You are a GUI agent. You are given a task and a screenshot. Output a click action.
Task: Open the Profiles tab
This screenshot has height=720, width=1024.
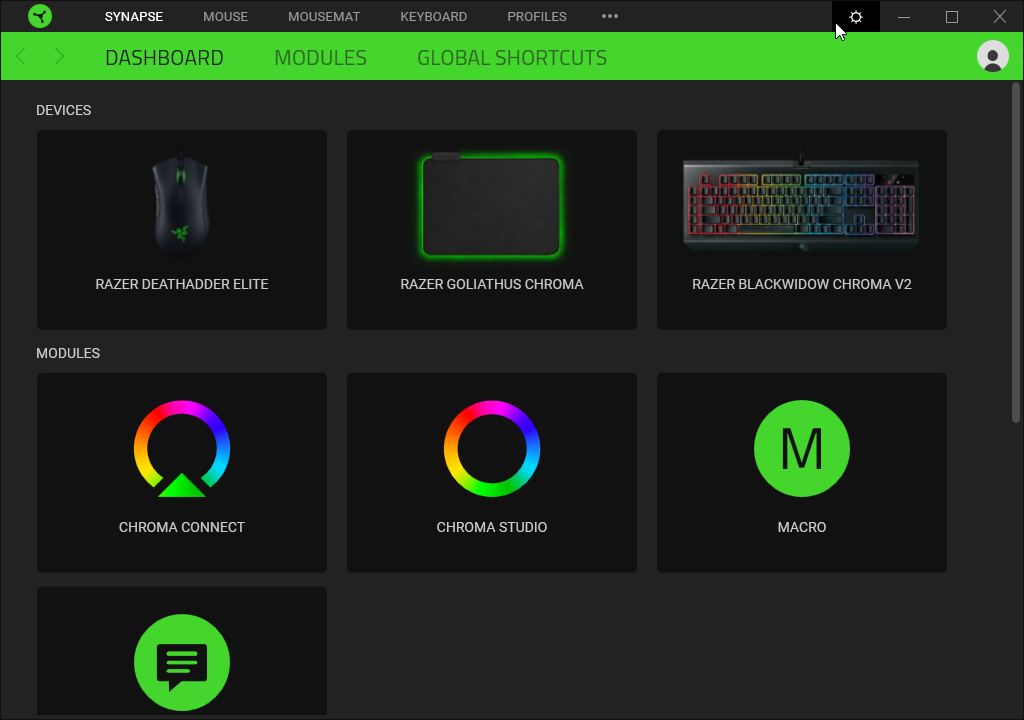click(x=537, y=17)
